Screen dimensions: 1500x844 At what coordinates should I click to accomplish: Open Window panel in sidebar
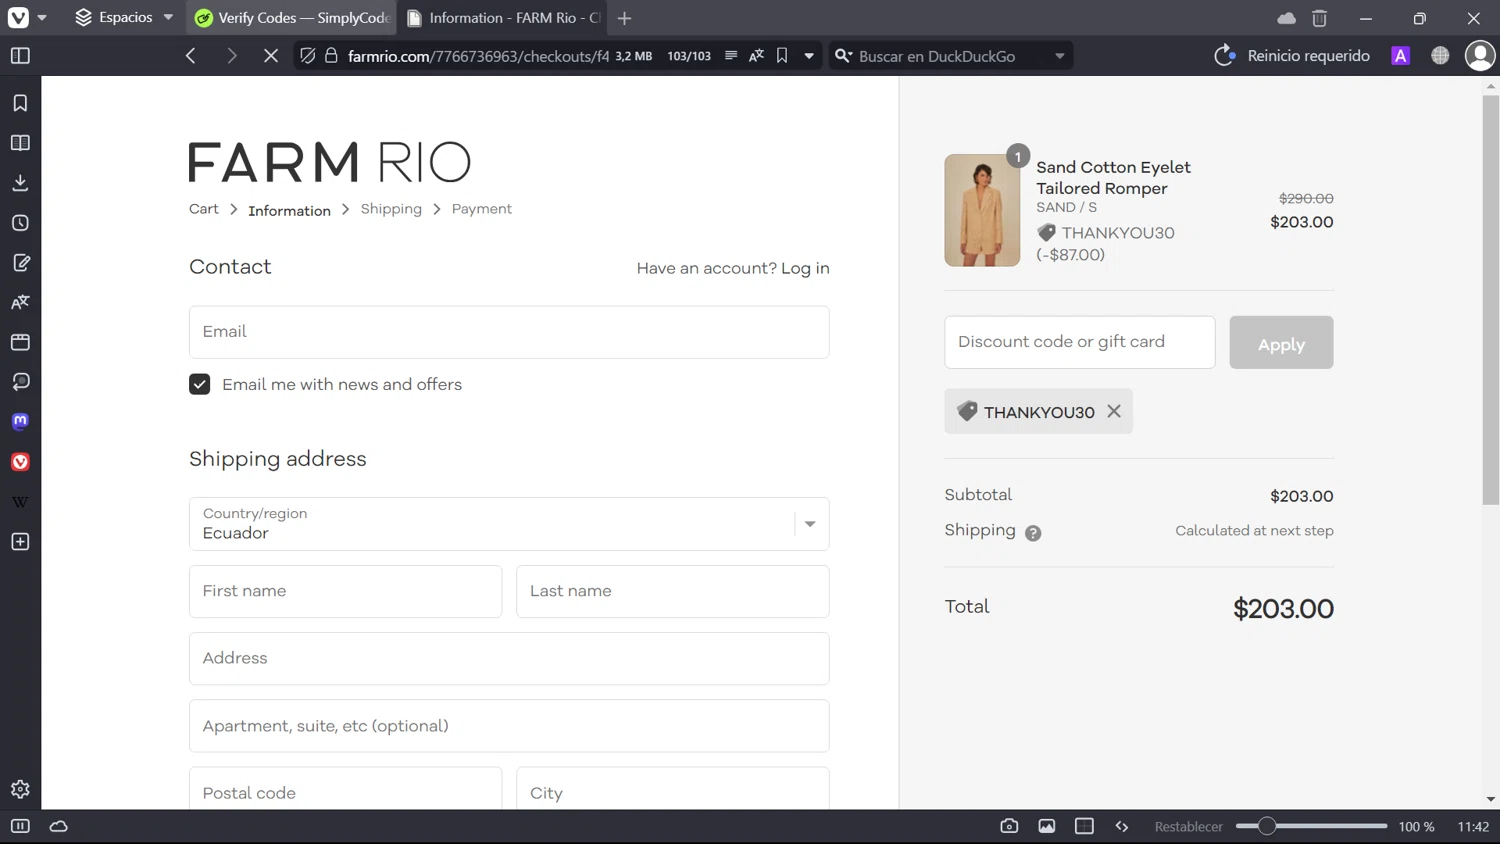pyautogui.click(x=20, y=342)
